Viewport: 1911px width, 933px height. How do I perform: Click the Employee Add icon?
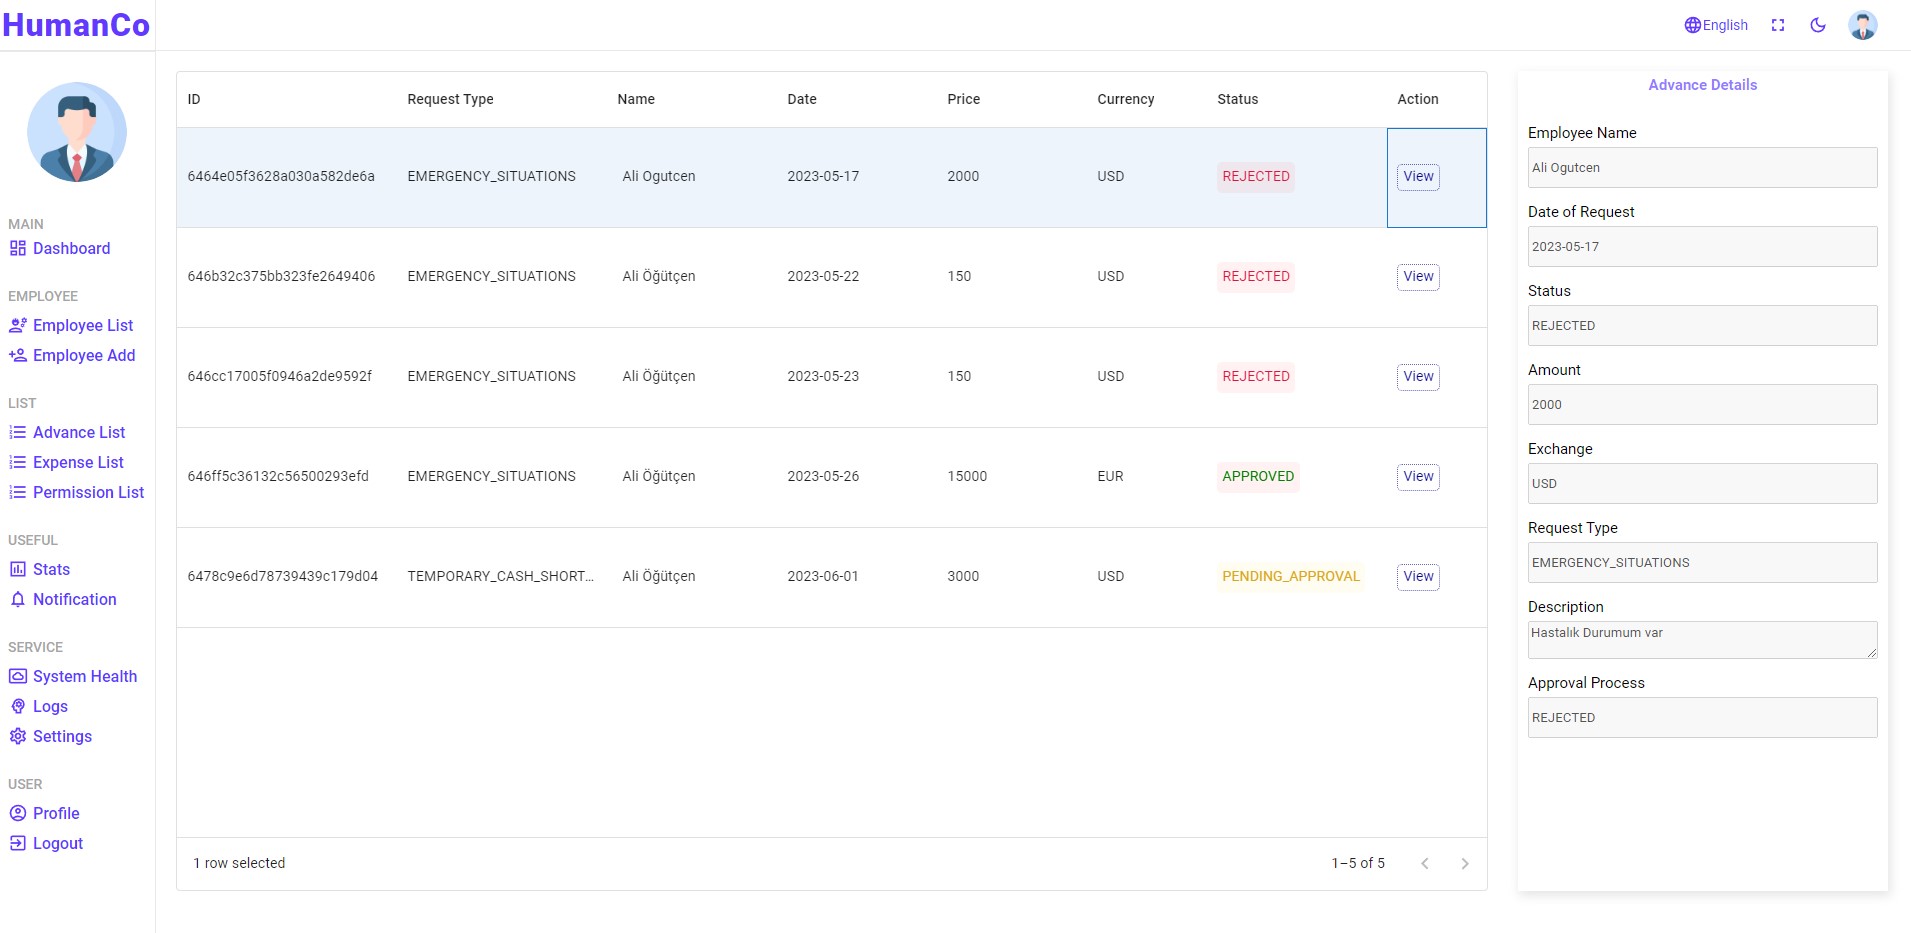[x=18, y=355]
